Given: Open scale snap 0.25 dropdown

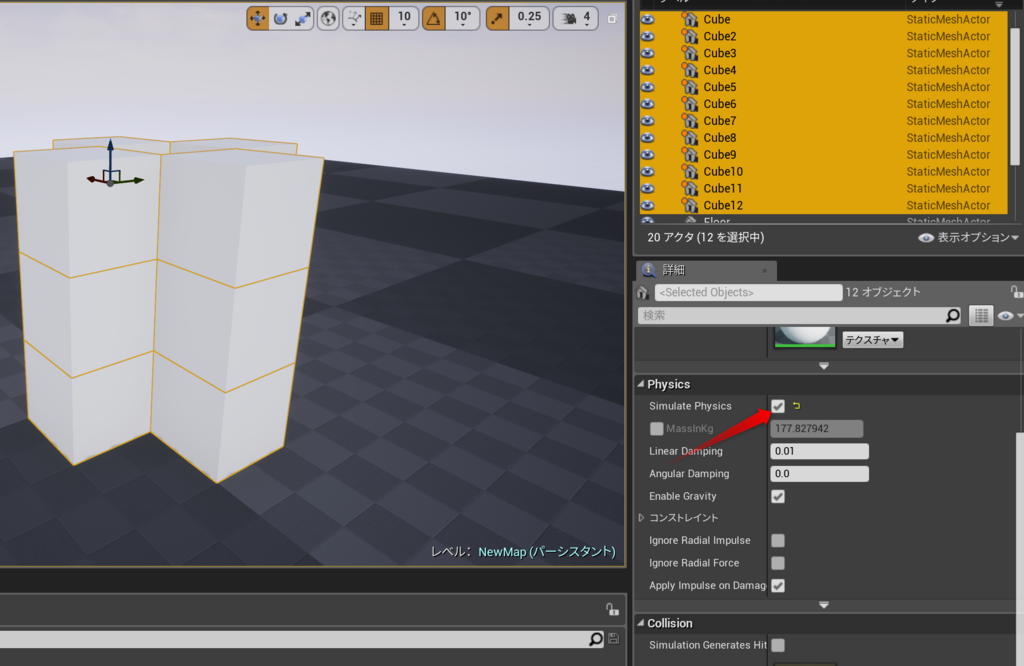Looking at the screenshot, I should pos(529,18).
